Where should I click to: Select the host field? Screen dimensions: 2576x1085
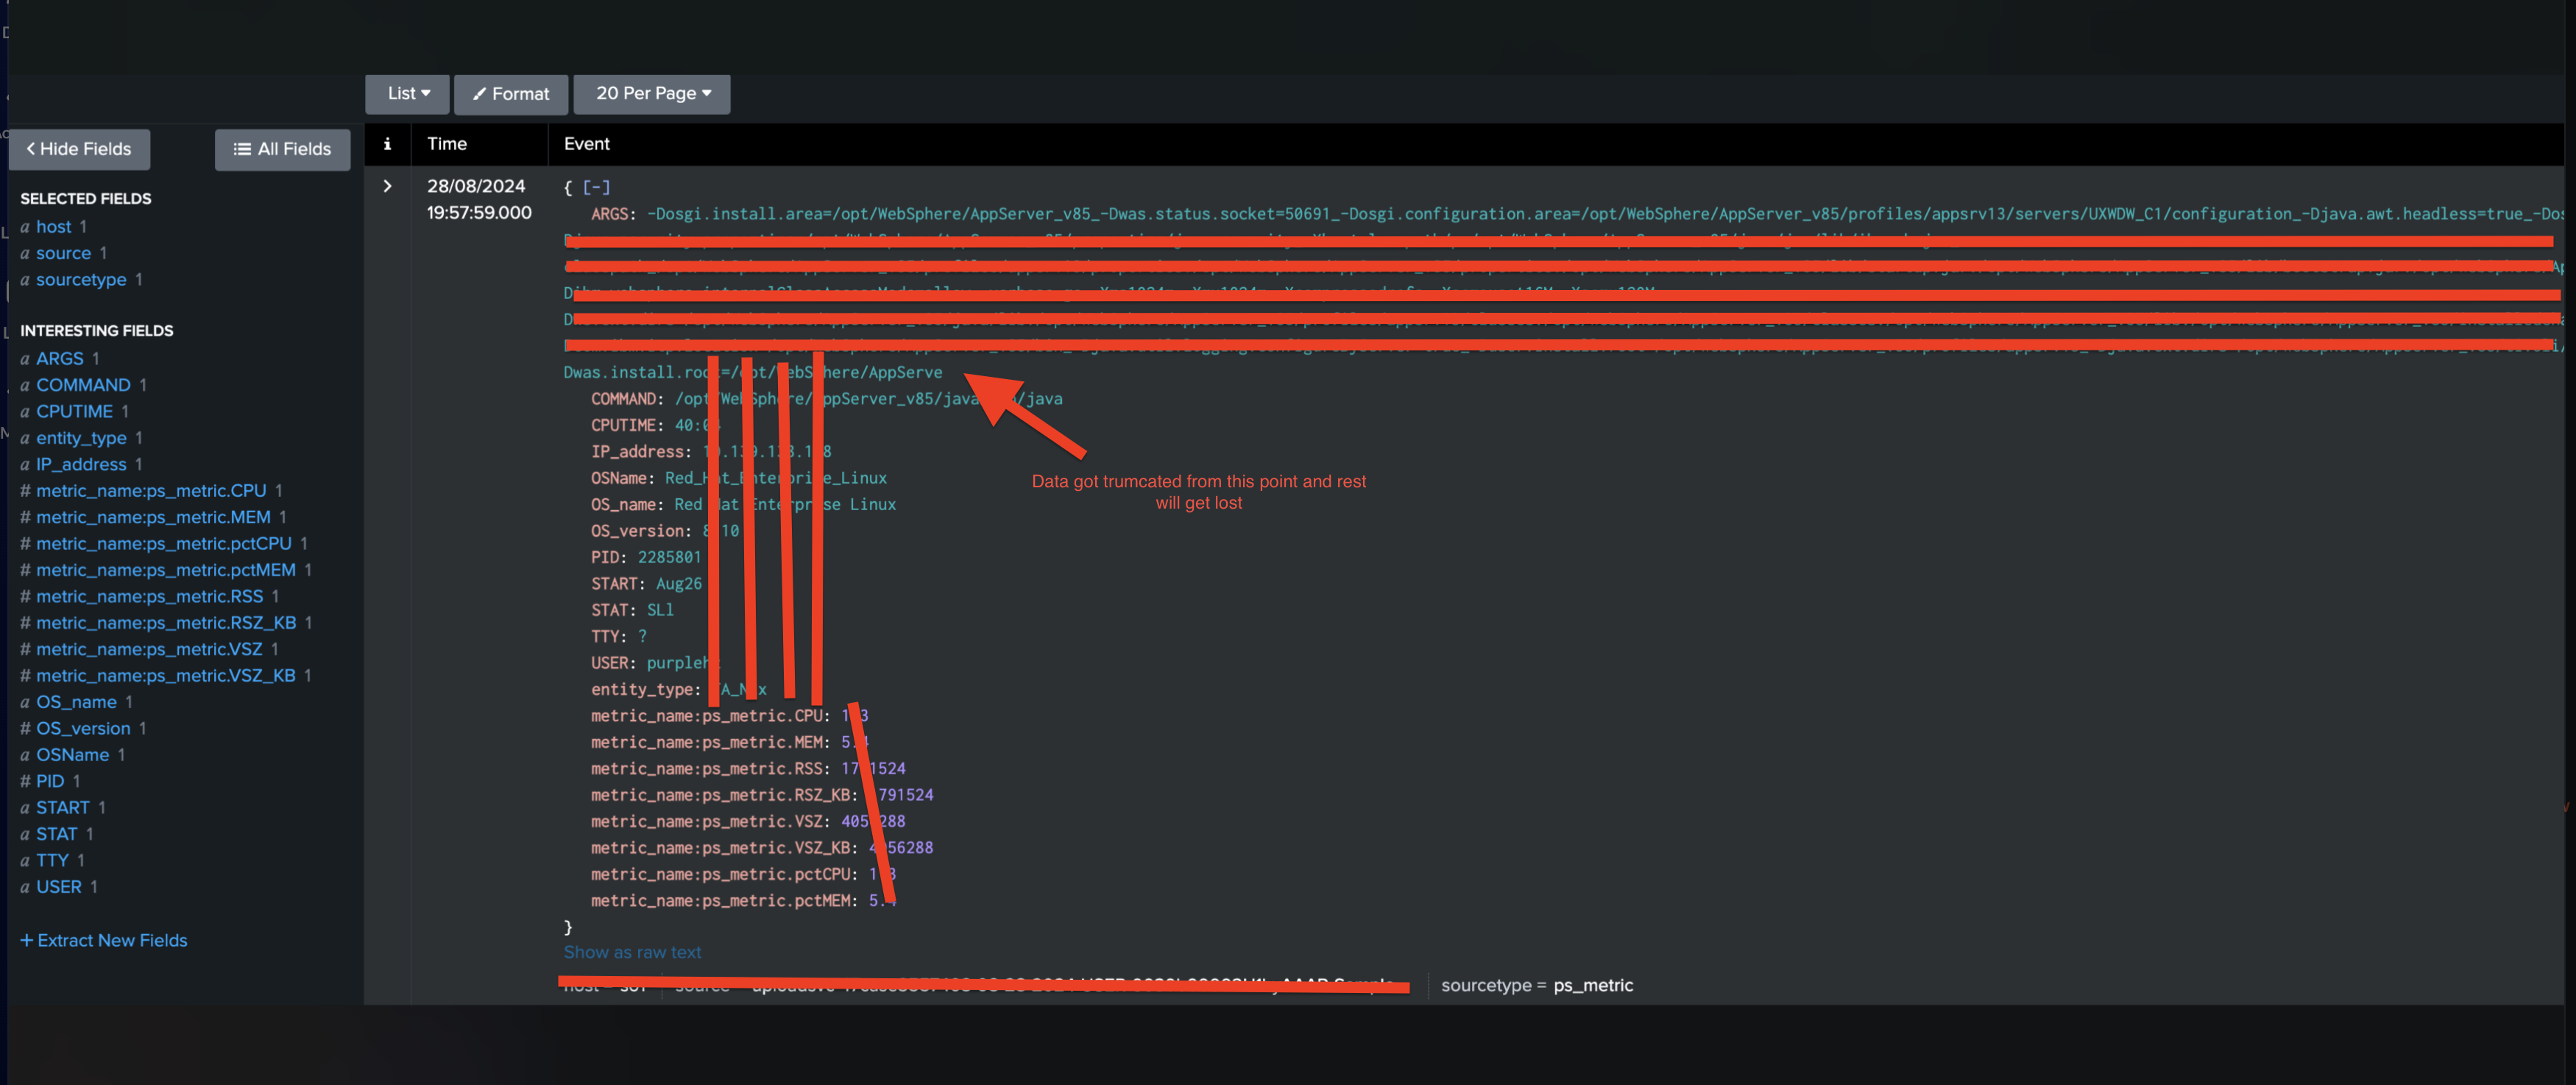(54, 227)
